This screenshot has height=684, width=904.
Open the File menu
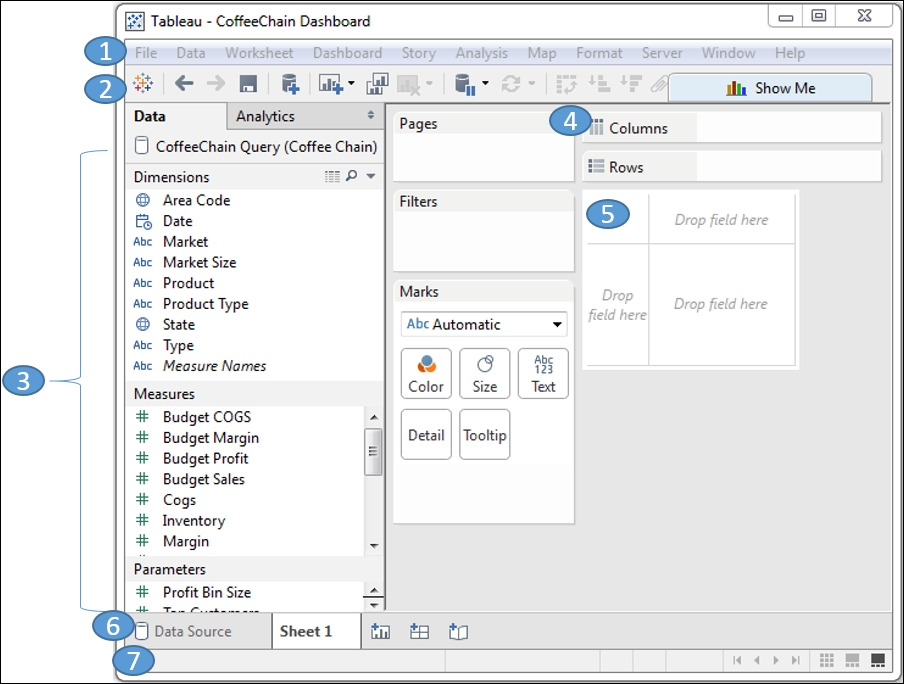[x=146, y=53]
